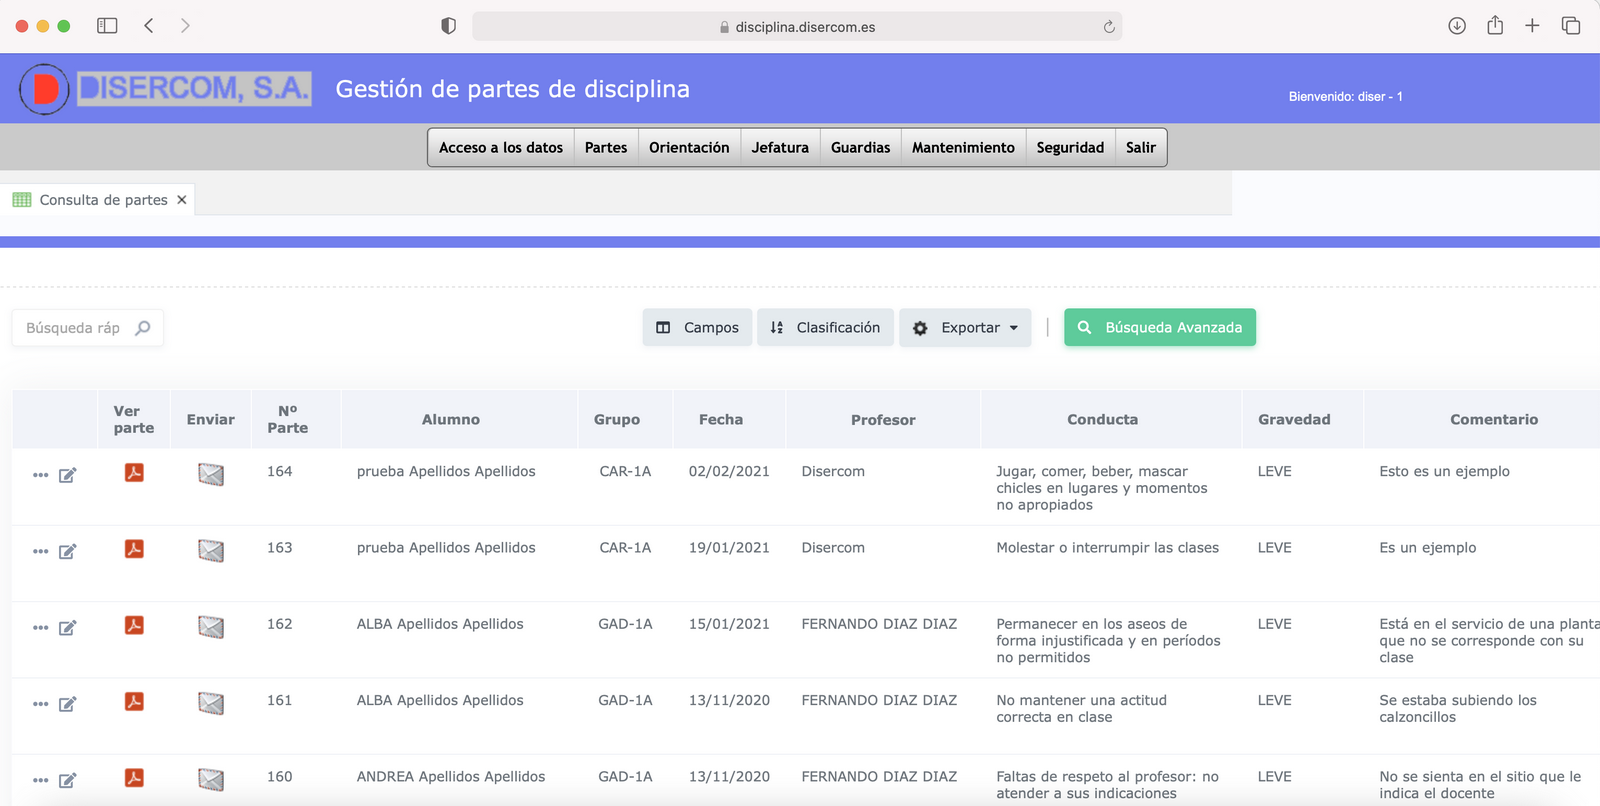Focus the Búsqueda rápida input field
The width and height of the screenshot is (1600, 806).
pyautogui.click(x=74, y=328)
